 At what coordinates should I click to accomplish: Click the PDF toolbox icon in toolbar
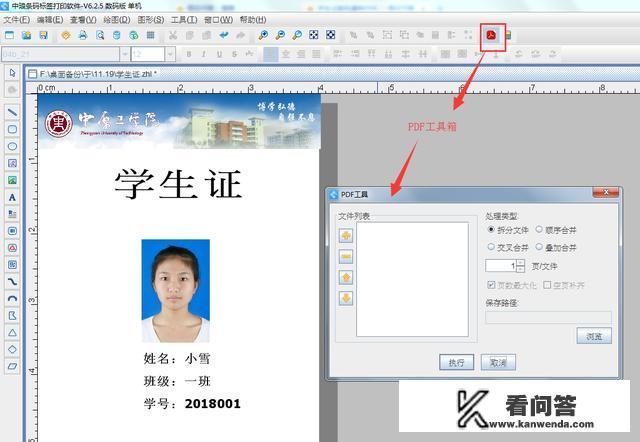pos(491,35)
